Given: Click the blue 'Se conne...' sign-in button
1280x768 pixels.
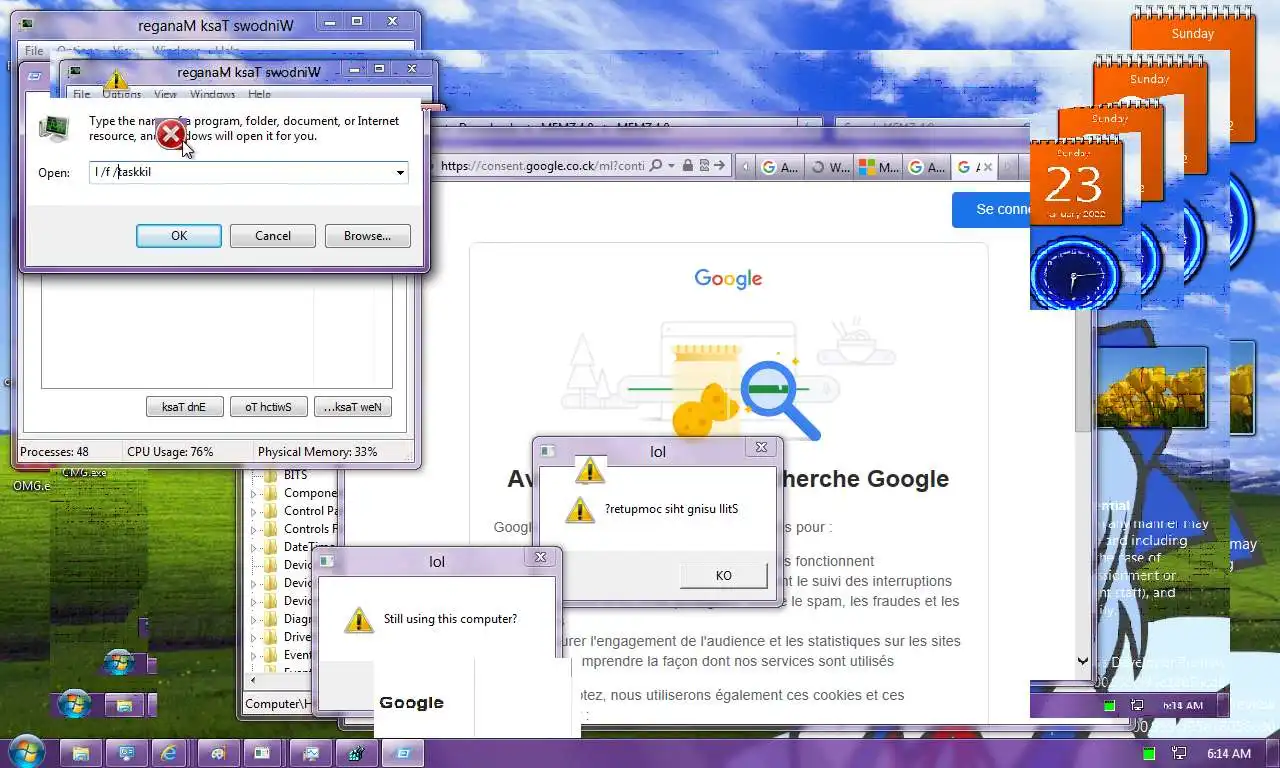Looking at the screenshot, I should pos(992,209).
